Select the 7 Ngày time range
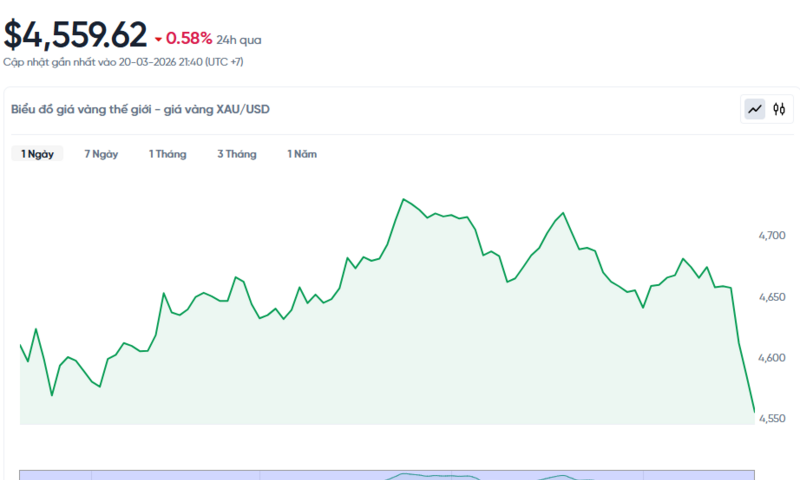 pos(101,154)
